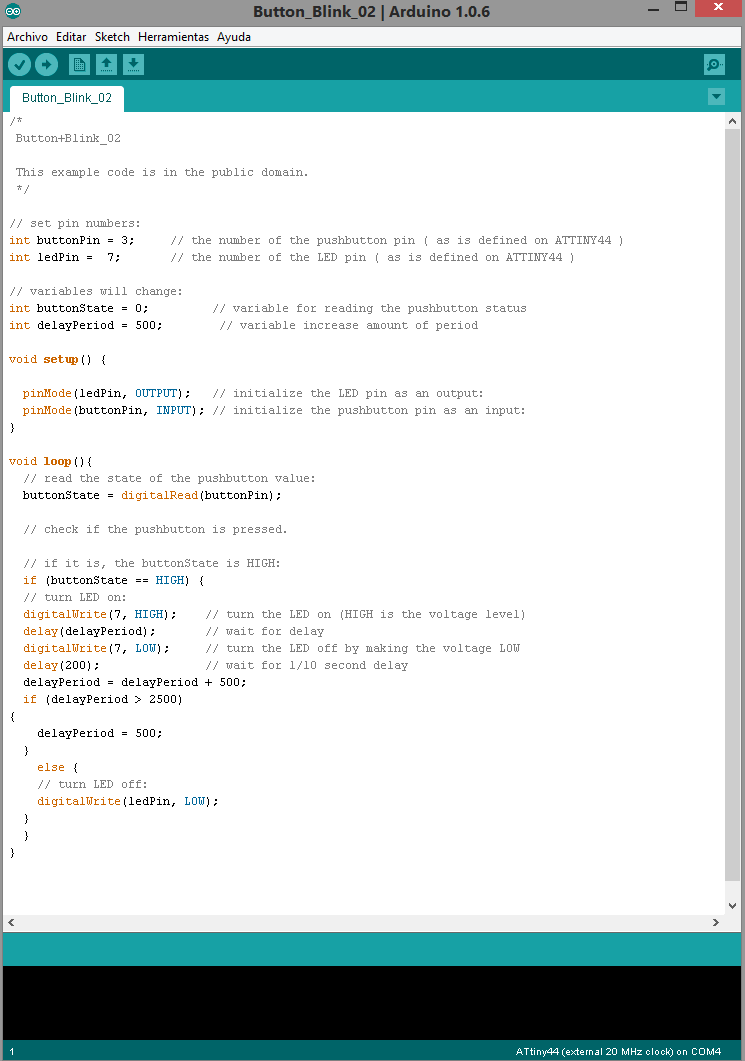745x1061 pixels.
Task: Click the line 'int ledPin = 7;'
Action: click(65, 257)
